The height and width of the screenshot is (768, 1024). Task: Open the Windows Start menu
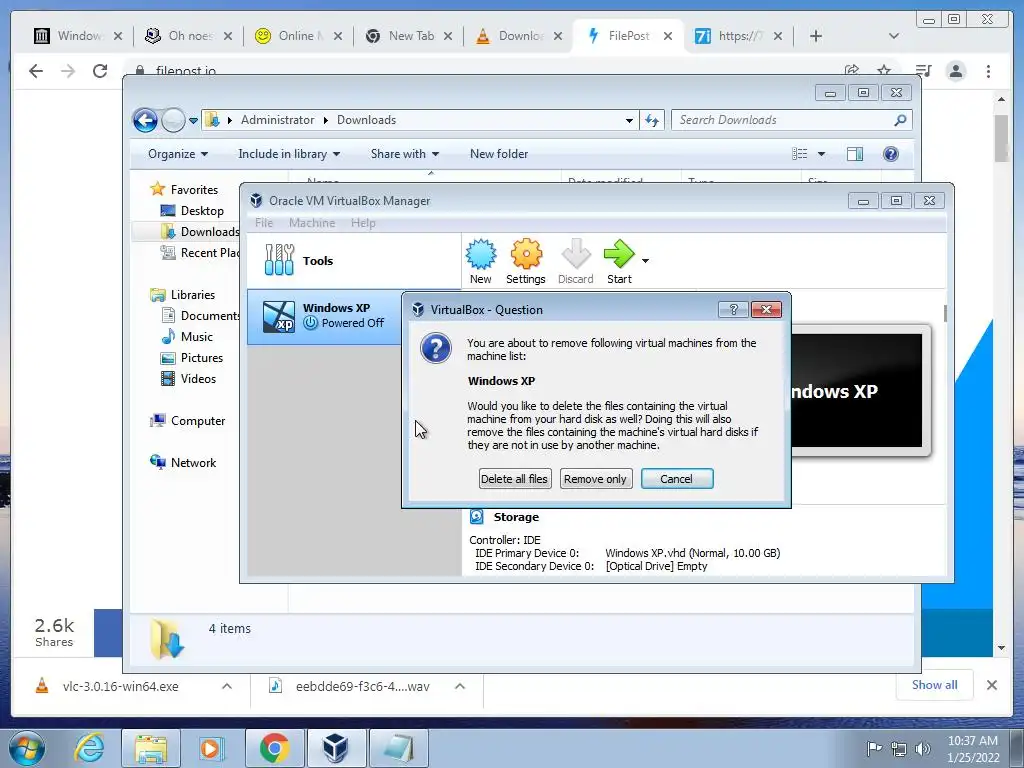coord(27,748)
